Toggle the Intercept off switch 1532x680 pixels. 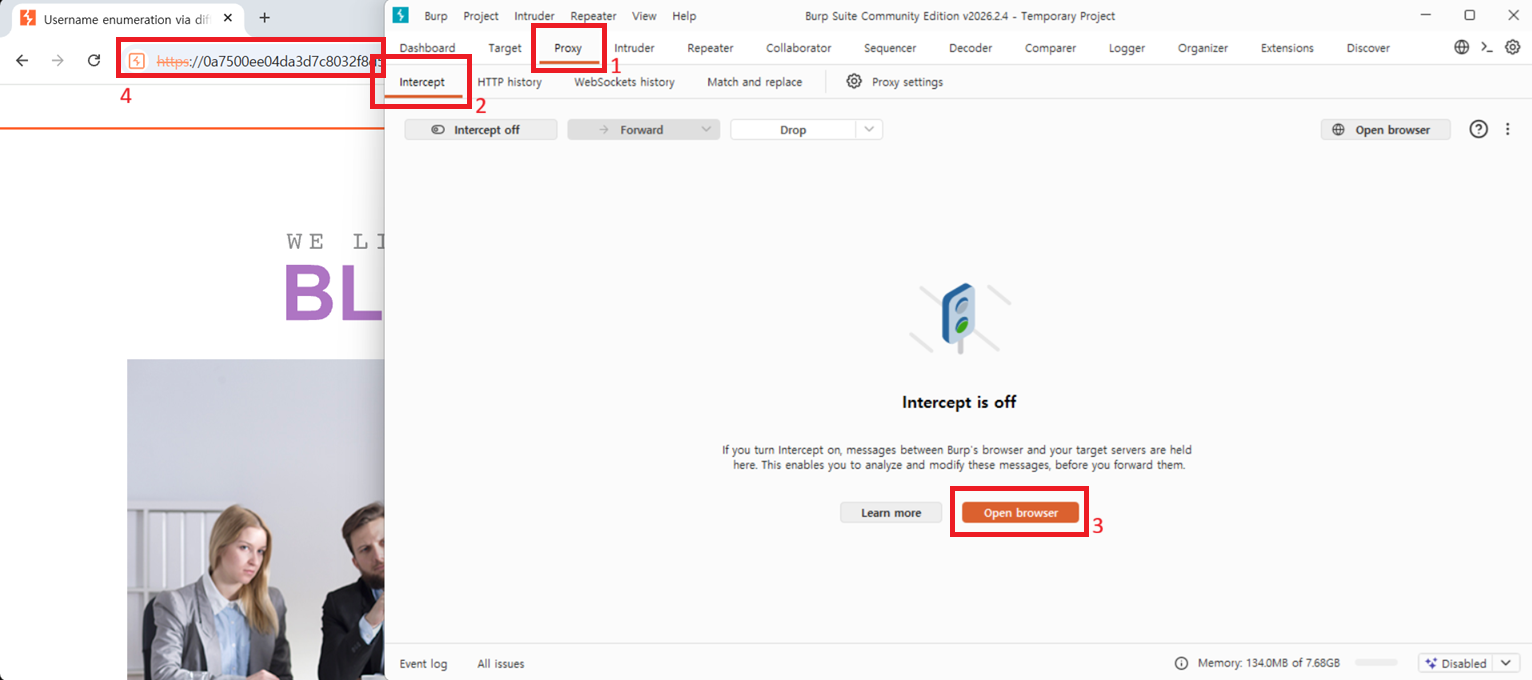(x=437, y=130)
